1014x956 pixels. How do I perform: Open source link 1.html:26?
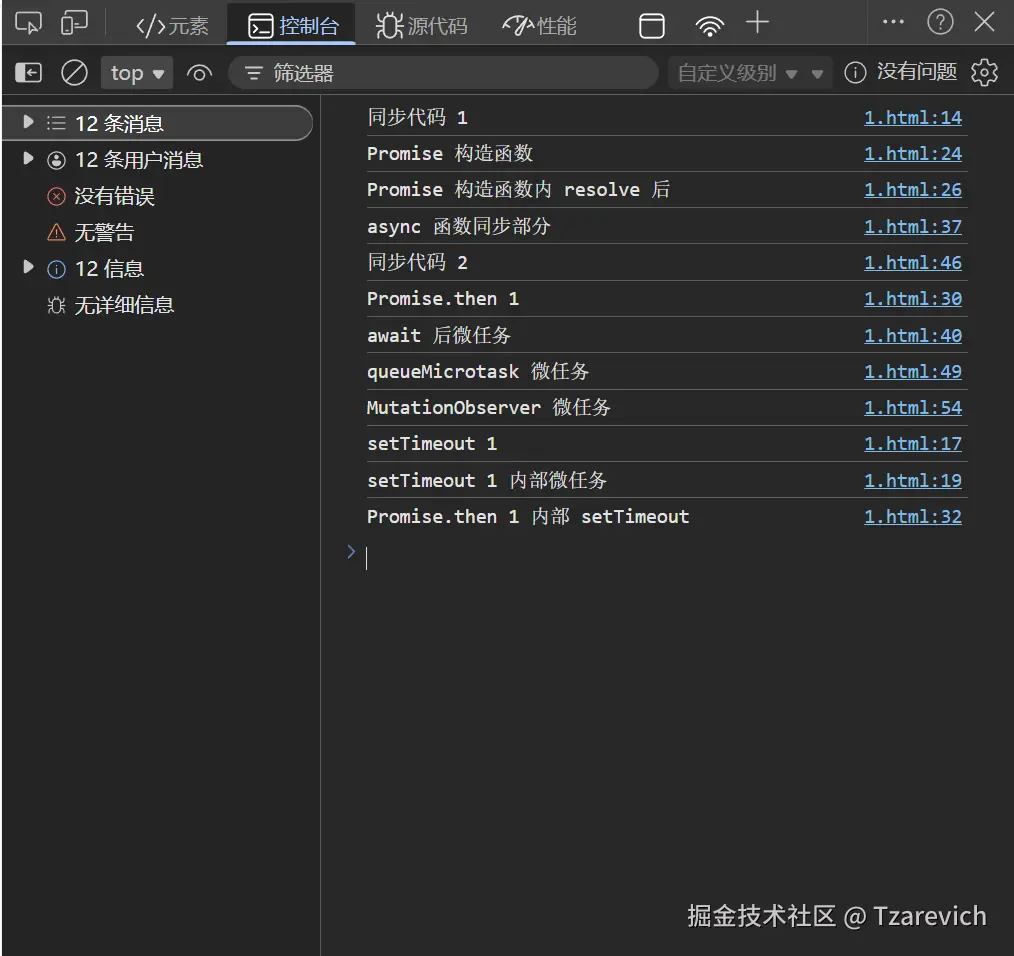coord(912,190)
